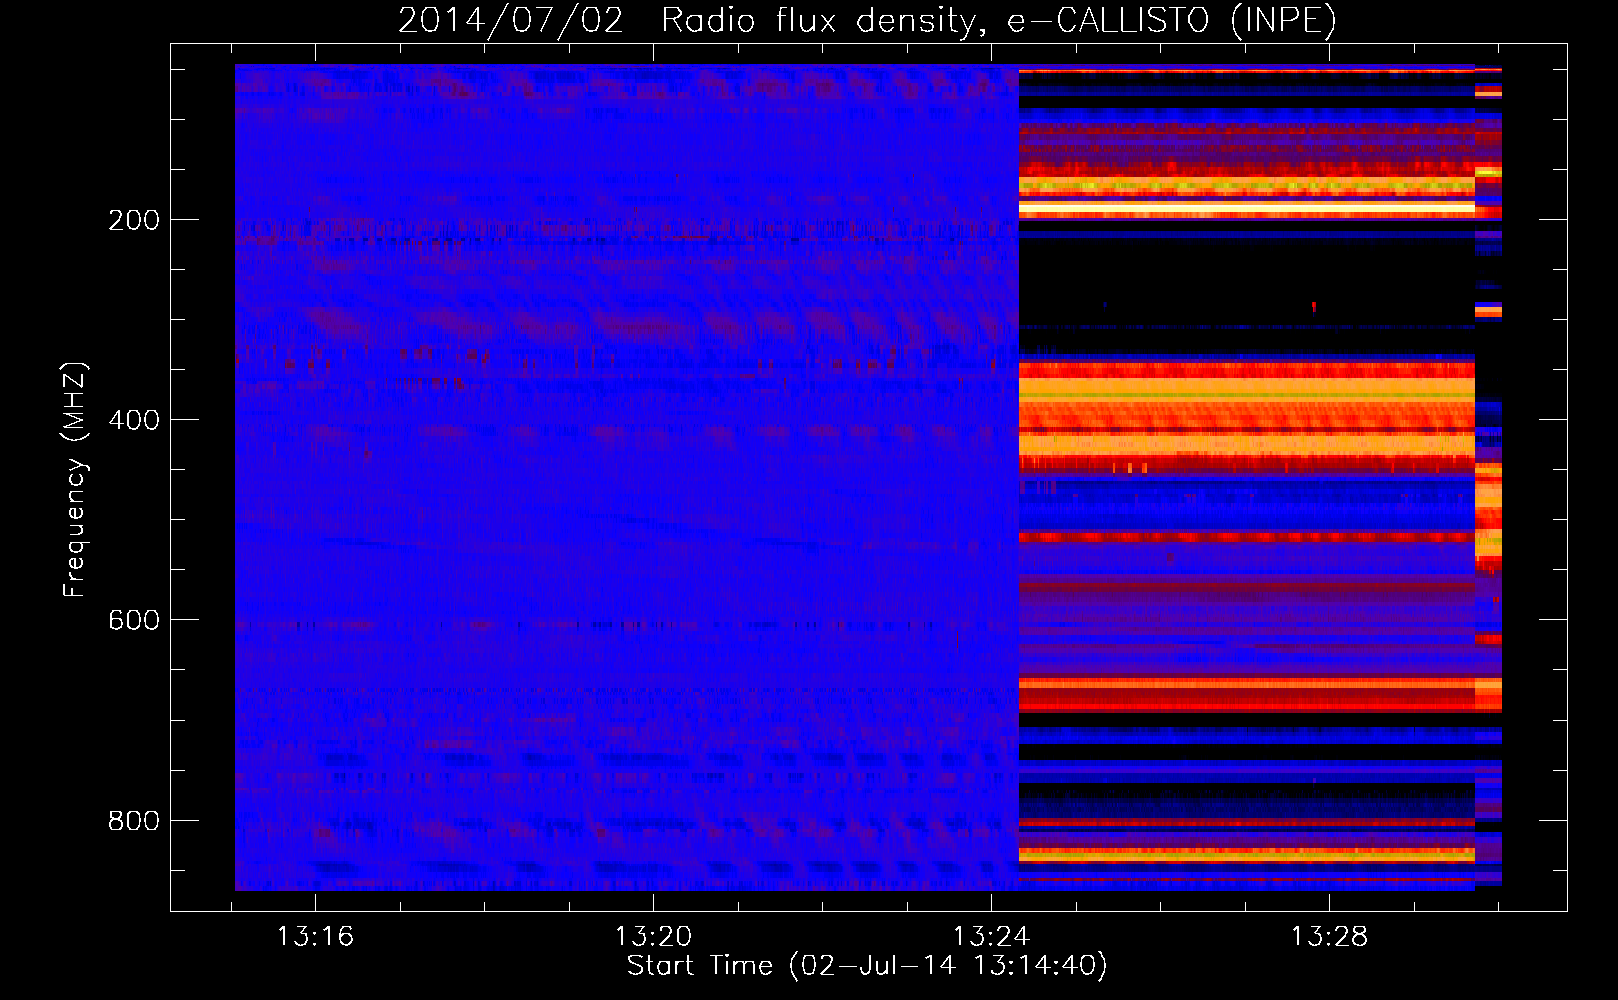Screen dimensions: 1618x1000
Task: Select the 'Frequency (MHZ)' axis label
Action: (75, 479)
